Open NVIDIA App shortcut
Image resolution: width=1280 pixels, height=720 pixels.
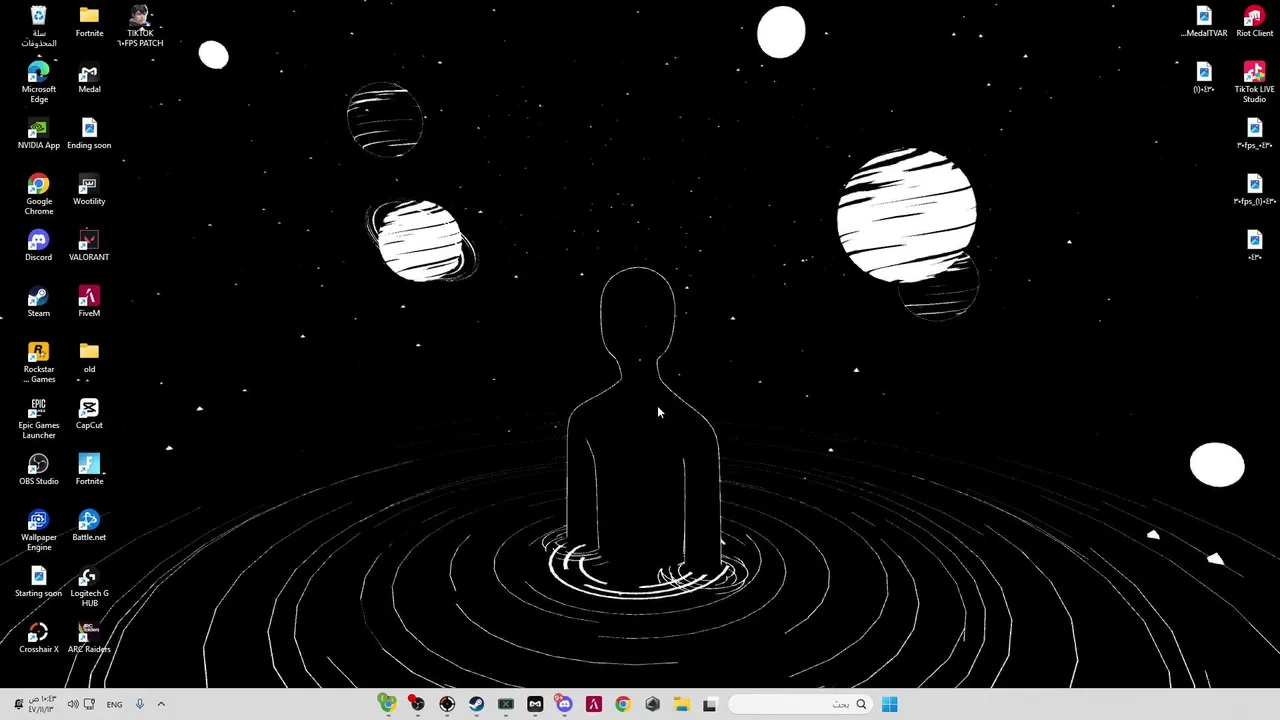[38, 134]
